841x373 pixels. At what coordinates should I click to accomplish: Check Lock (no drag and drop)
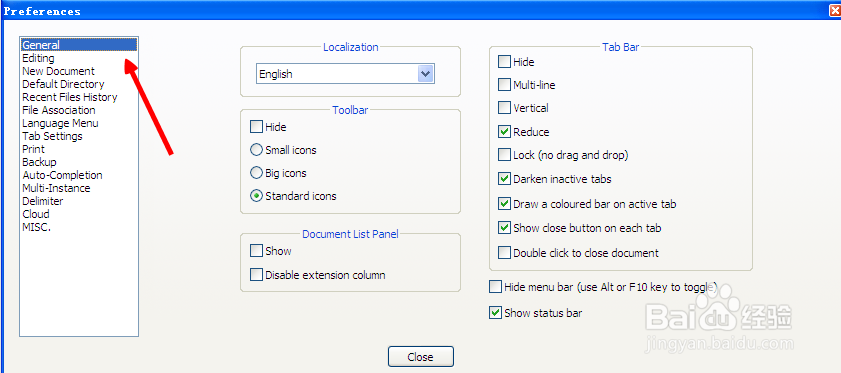[x=504, y=155]
